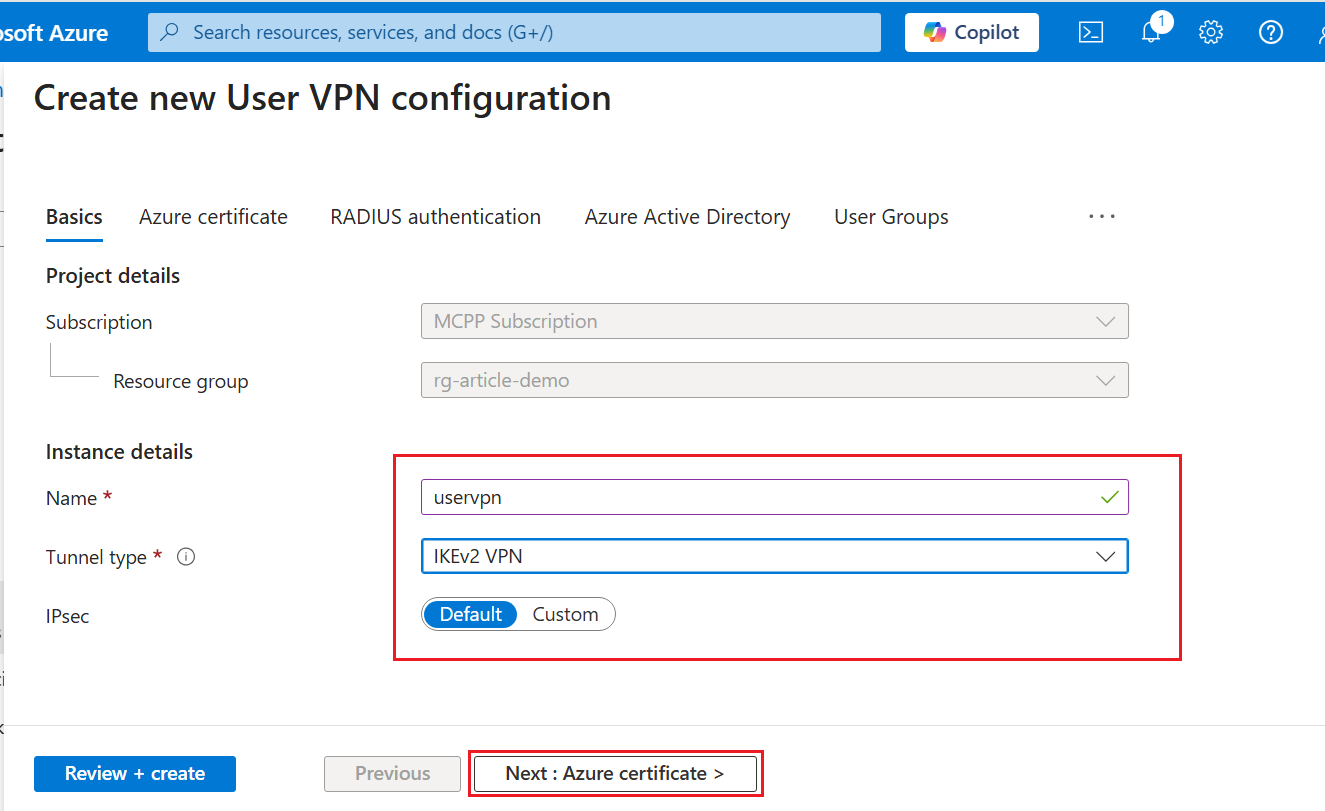This screenshot has height=811, width=1325.
Task: Select Default IPsec option
Action: coord(470,614)
